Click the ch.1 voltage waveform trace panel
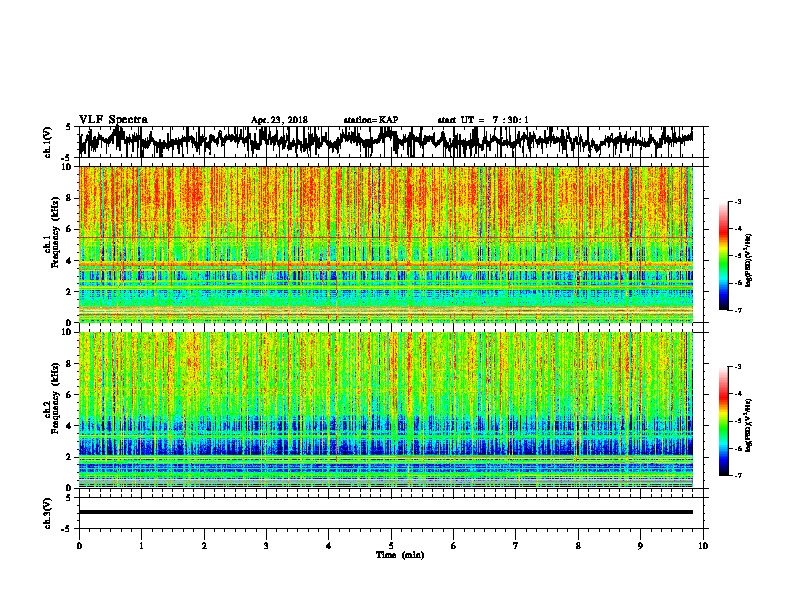 (x=385, y=142)
